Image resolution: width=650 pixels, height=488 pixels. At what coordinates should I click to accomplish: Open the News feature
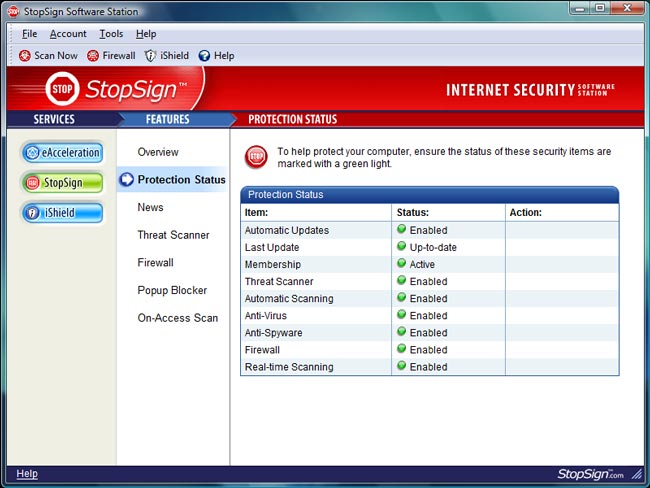pos(150,207)
